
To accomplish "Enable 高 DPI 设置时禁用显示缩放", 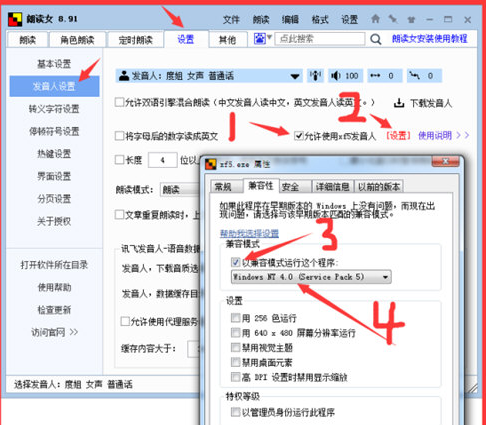I will tap(235, 377).
